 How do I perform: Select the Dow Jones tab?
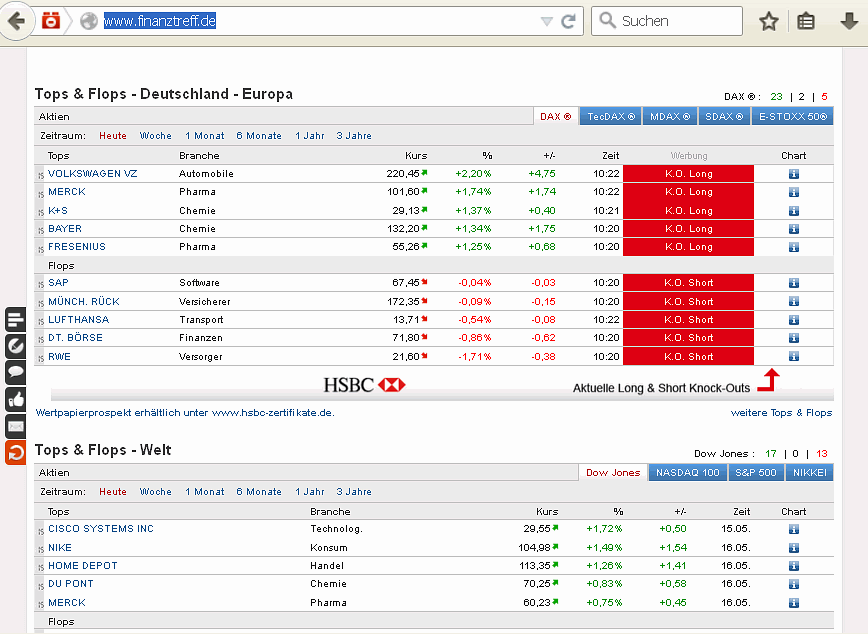coord(613,472)
